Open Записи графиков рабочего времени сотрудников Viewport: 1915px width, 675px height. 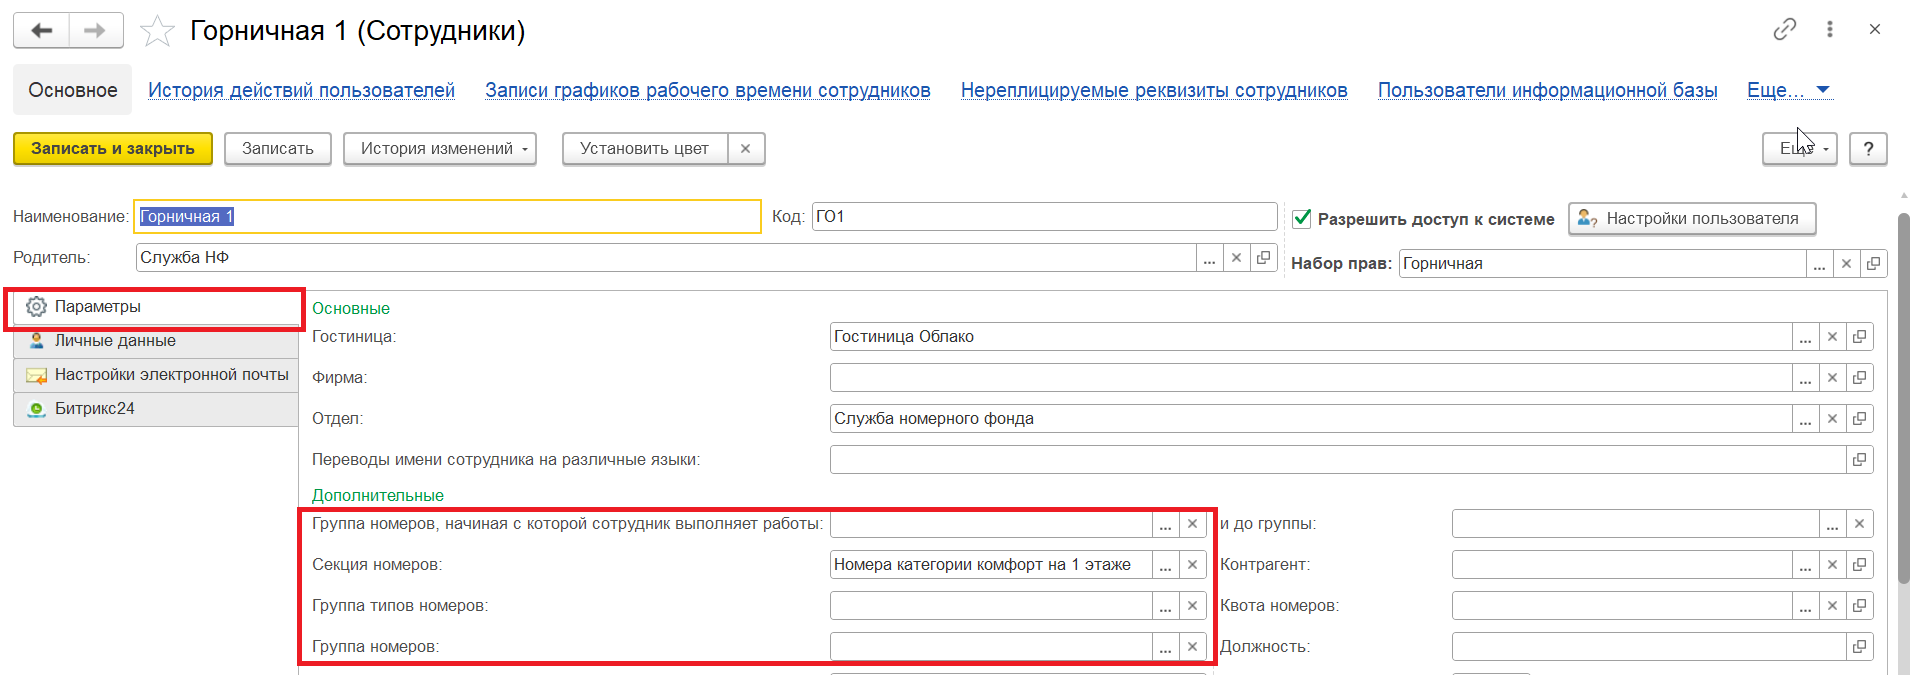[708, 90]
